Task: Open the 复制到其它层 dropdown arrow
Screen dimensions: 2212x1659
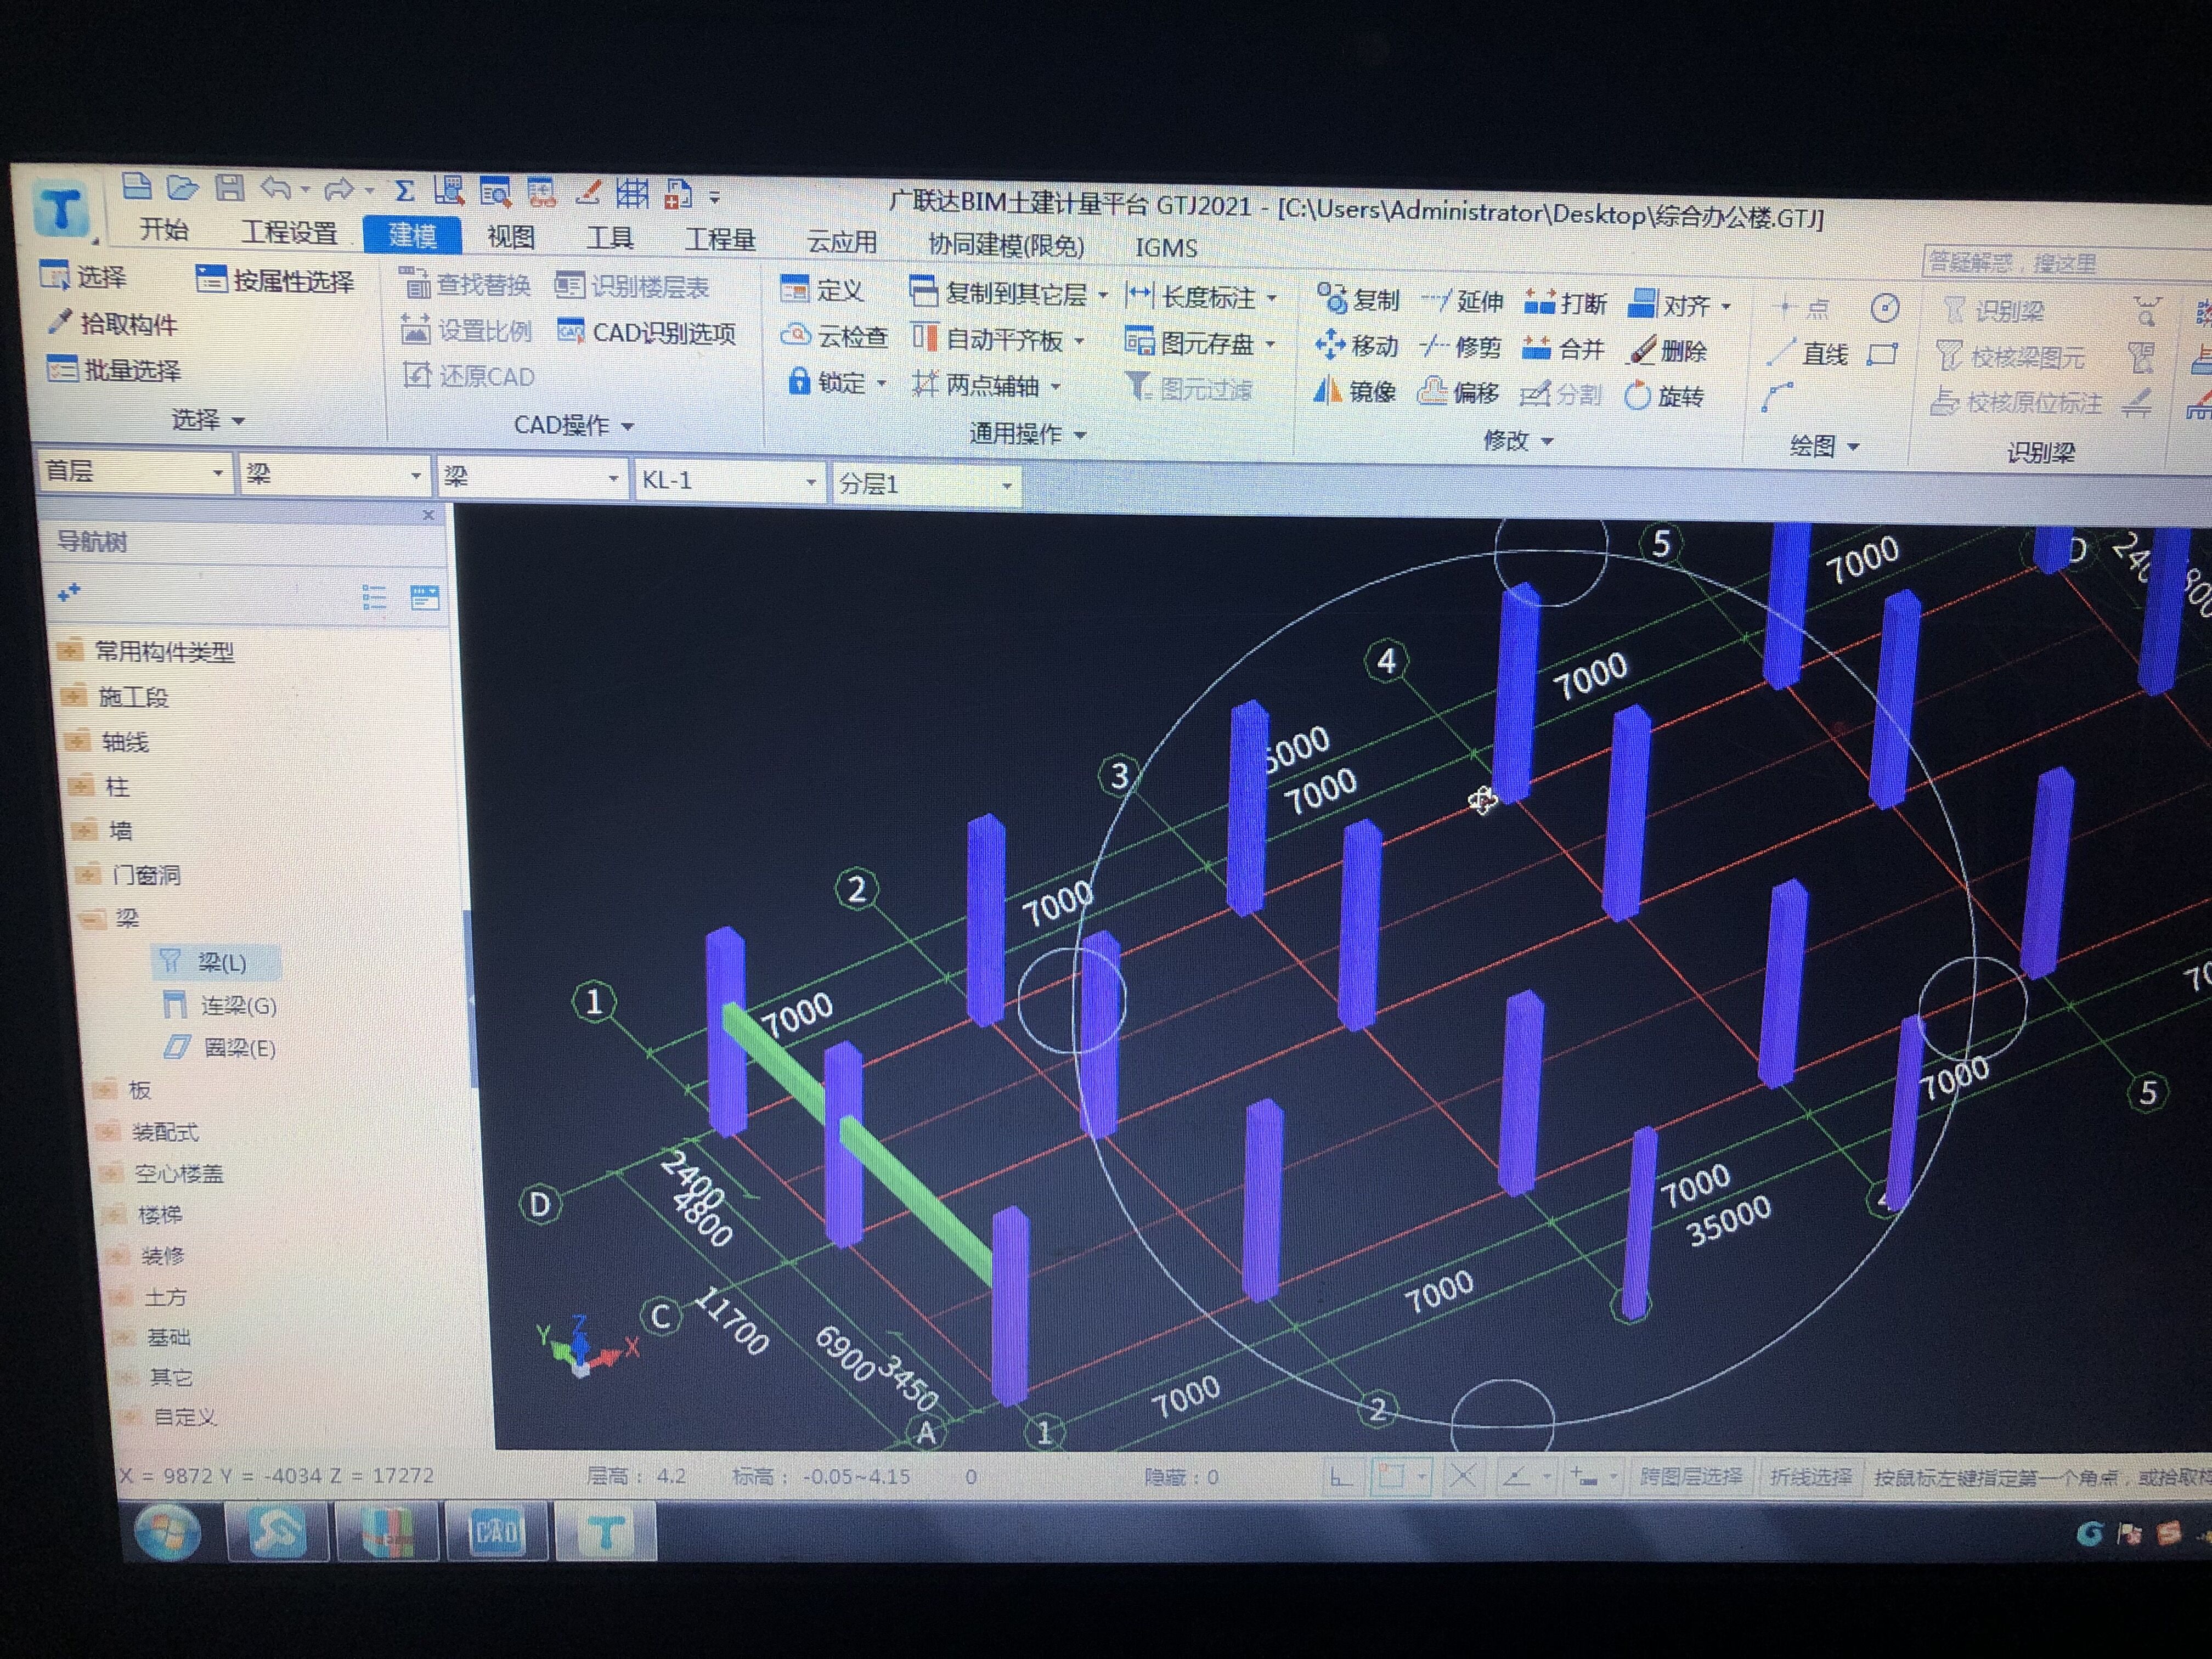Action: pyautogui.click(x=1103, y=295)
